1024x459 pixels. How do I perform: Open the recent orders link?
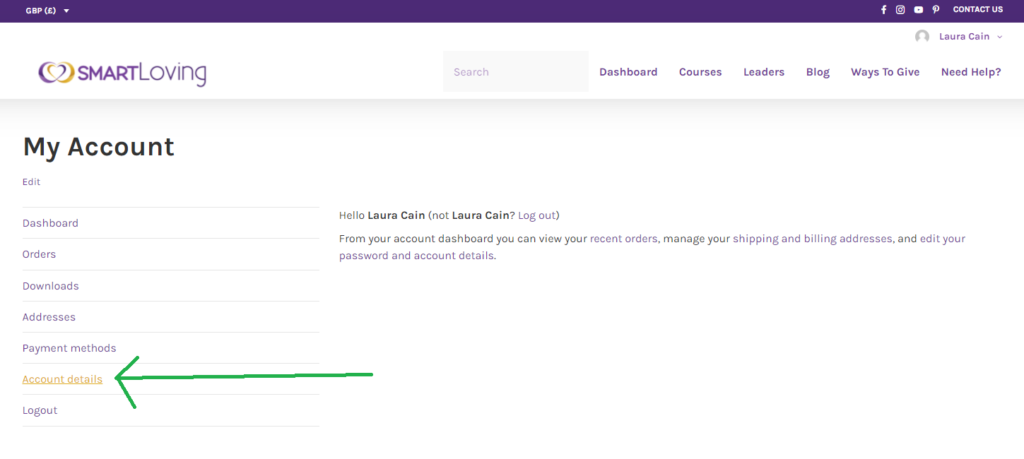coord(623,239)
